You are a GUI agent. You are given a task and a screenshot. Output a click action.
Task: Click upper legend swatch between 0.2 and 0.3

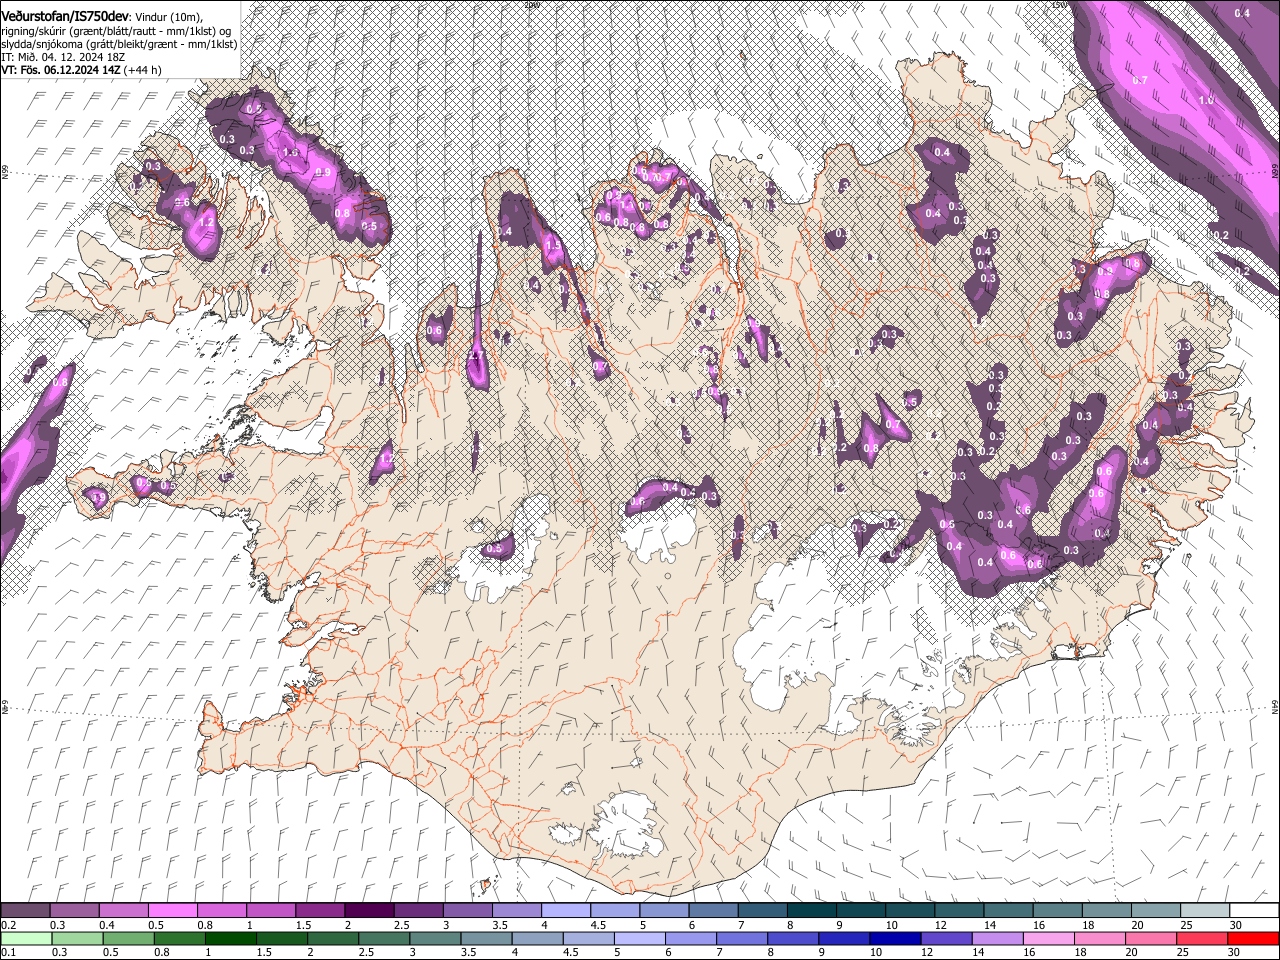[x=25, y=911]
